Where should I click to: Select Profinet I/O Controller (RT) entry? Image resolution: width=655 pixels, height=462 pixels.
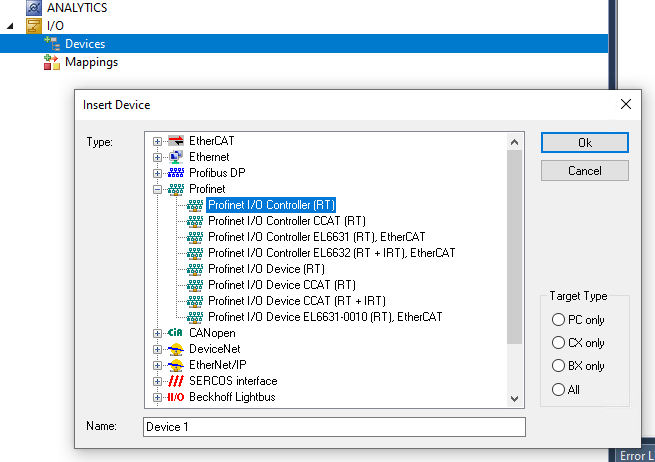point(271,205)
